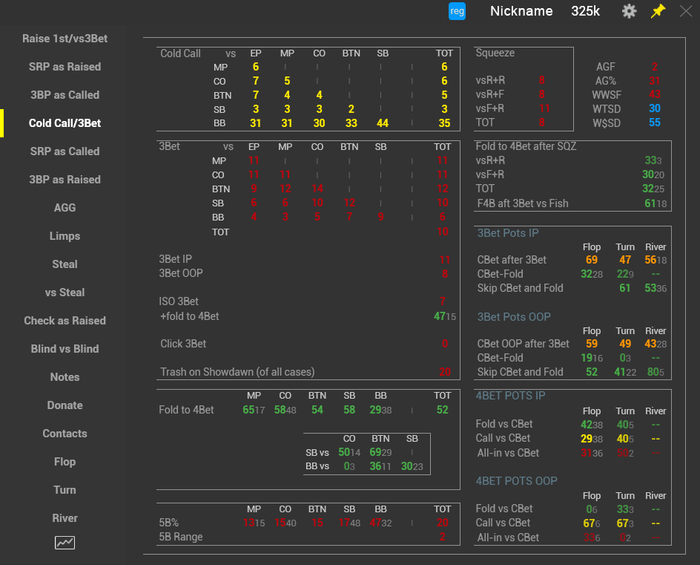Viewport: 700px width, 565px height.
Task: Open the AGG tab
Action: [65, 208]
